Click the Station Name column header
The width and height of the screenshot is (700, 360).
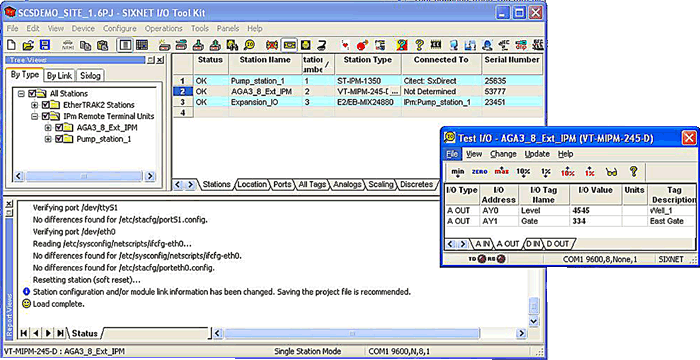click(265, 64)
